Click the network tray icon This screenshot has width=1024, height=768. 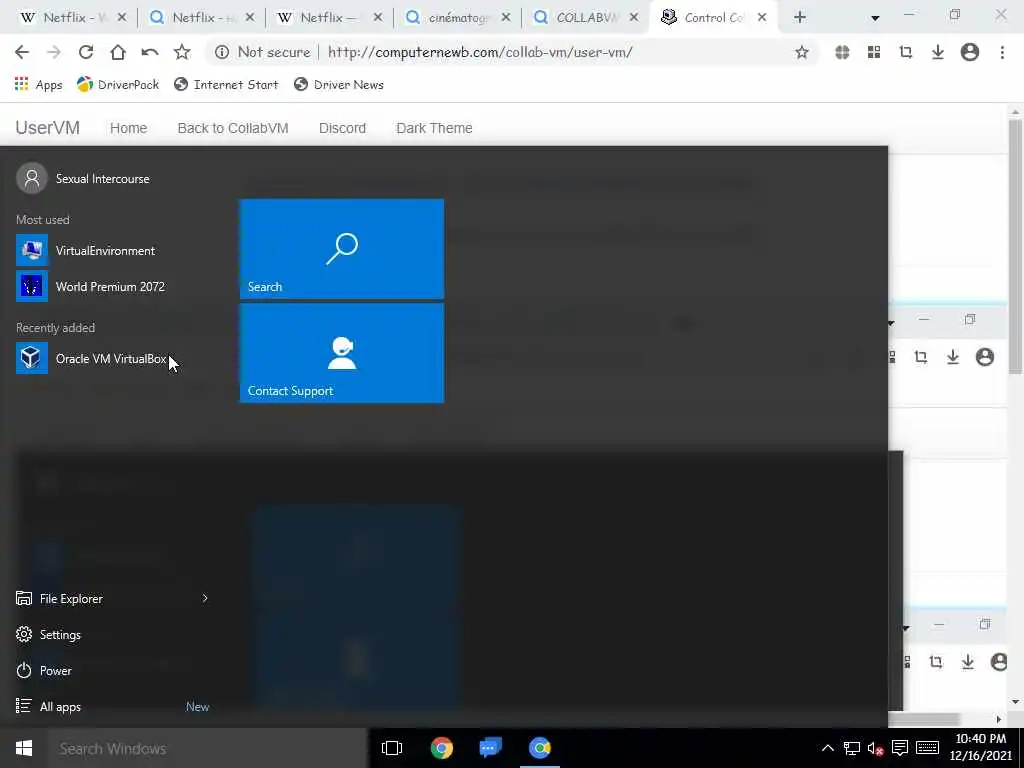tap(852, 748)
